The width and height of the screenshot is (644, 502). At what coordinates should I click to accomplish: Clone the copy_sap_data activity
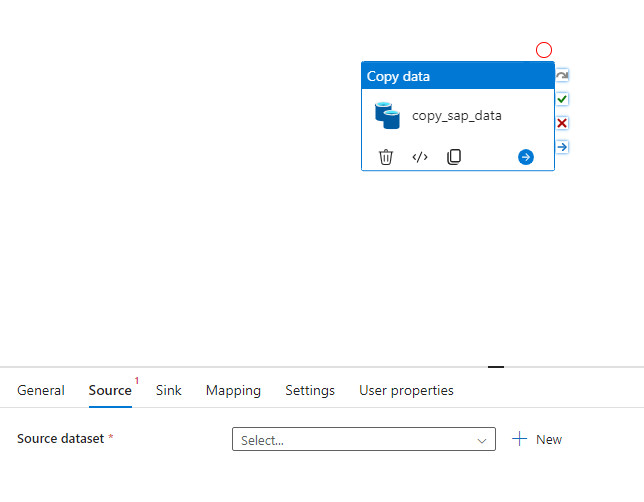point(454,157)
